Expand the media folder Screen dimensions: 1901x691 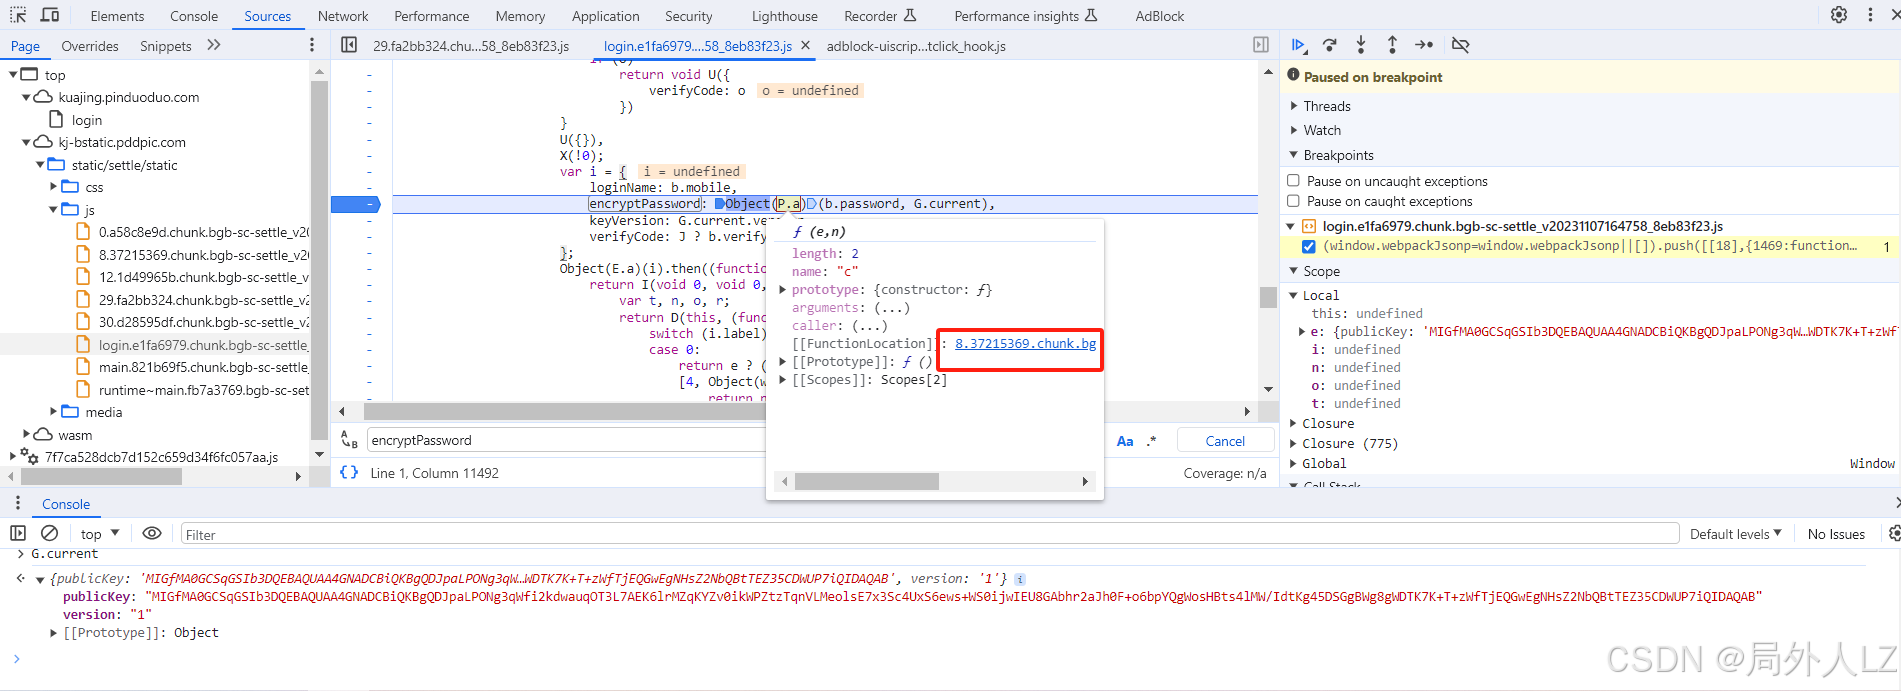click(53, 412)
